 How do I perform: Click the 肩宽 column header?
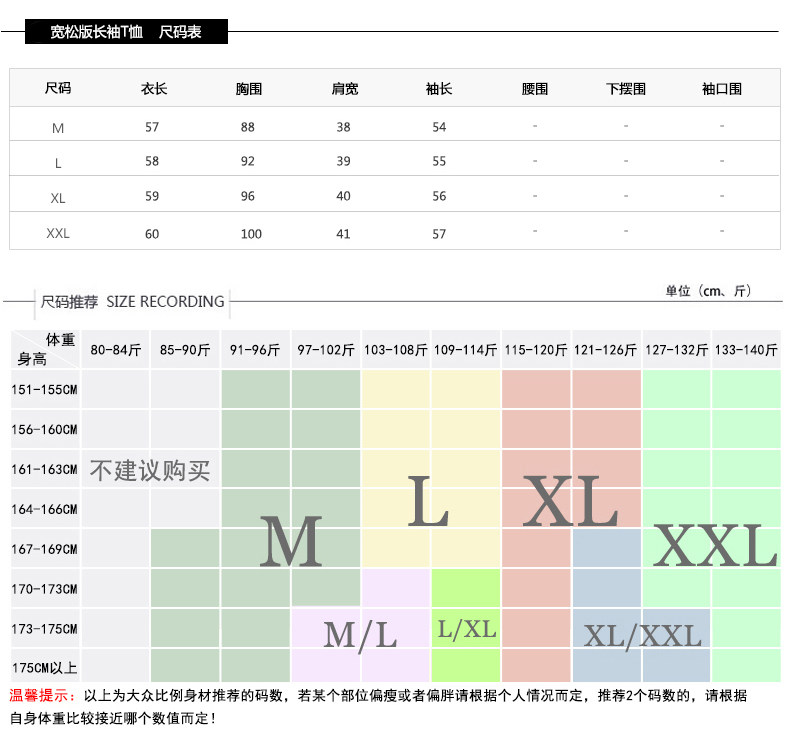pyautogui.click(x=345, y=89)
